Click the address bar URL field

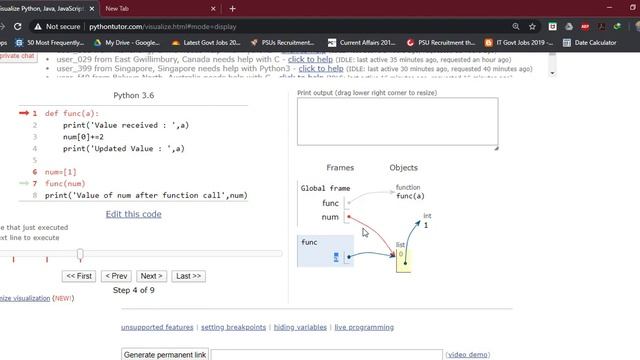[x=286, y=27]
